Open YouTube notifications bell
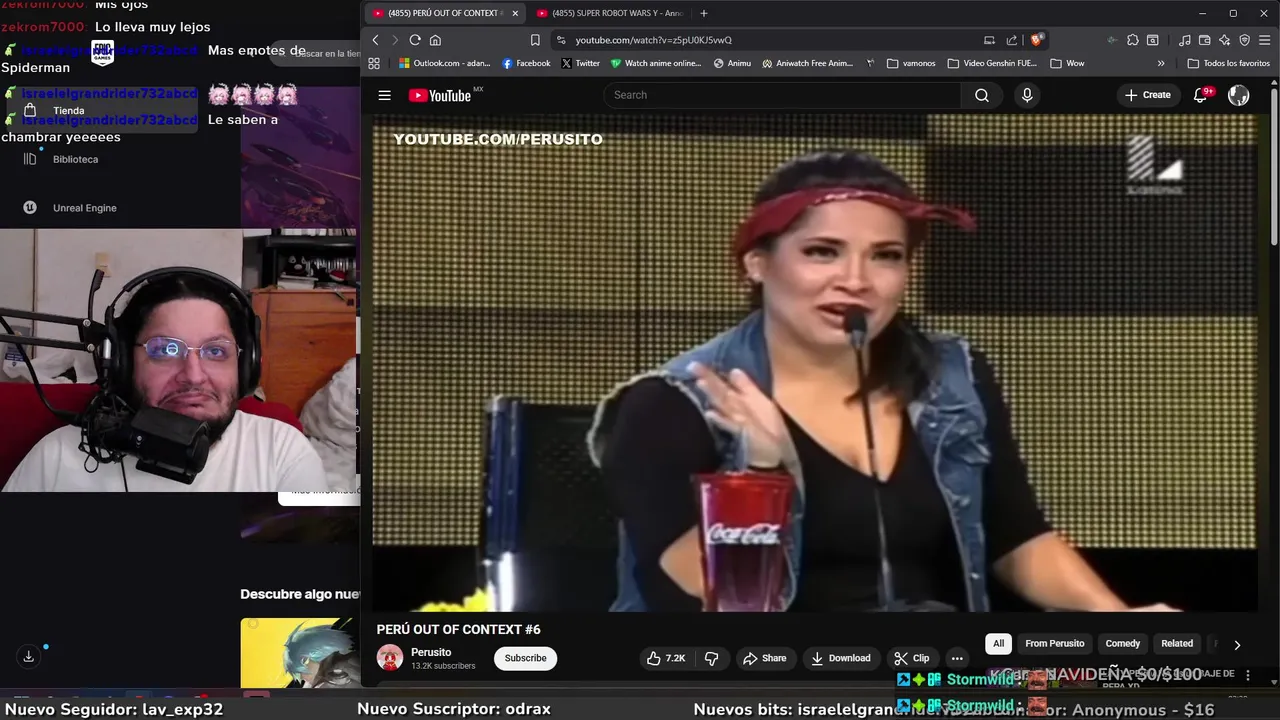 coord(1201,95)
